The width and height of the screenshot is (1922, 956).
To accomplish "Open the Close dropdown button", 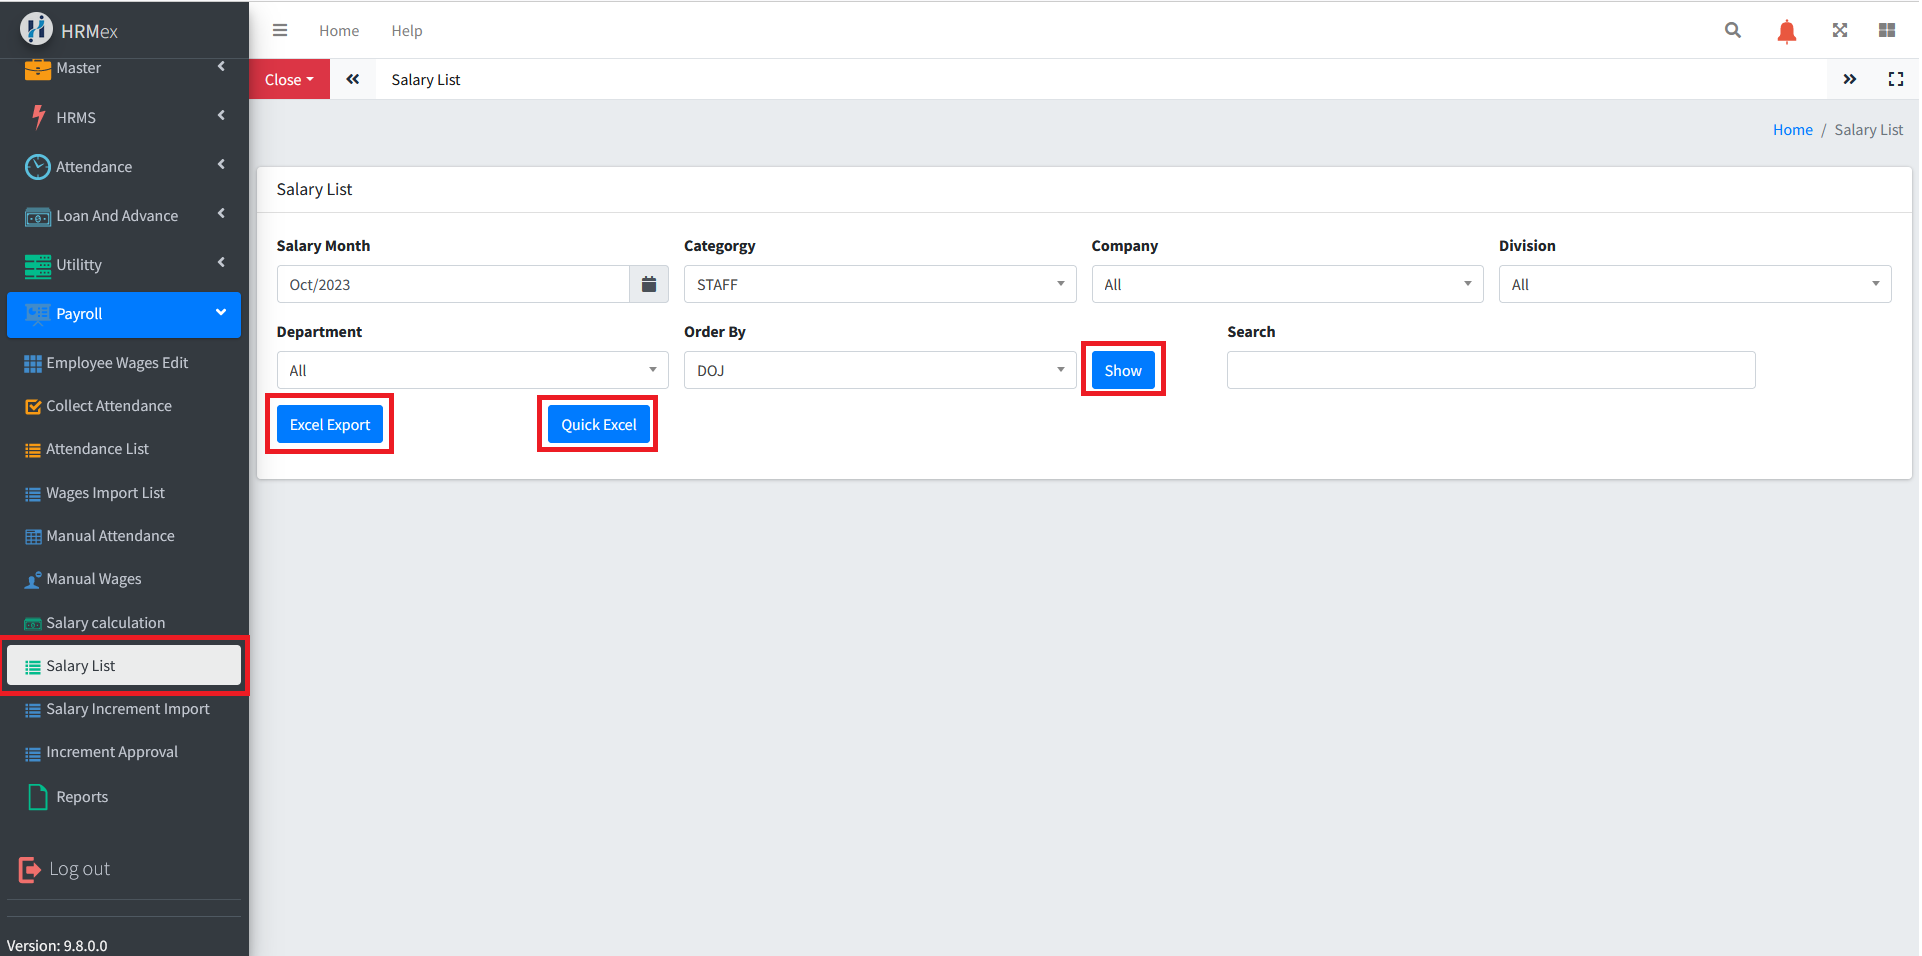I will pyautogui.click(x=289, y=79).
